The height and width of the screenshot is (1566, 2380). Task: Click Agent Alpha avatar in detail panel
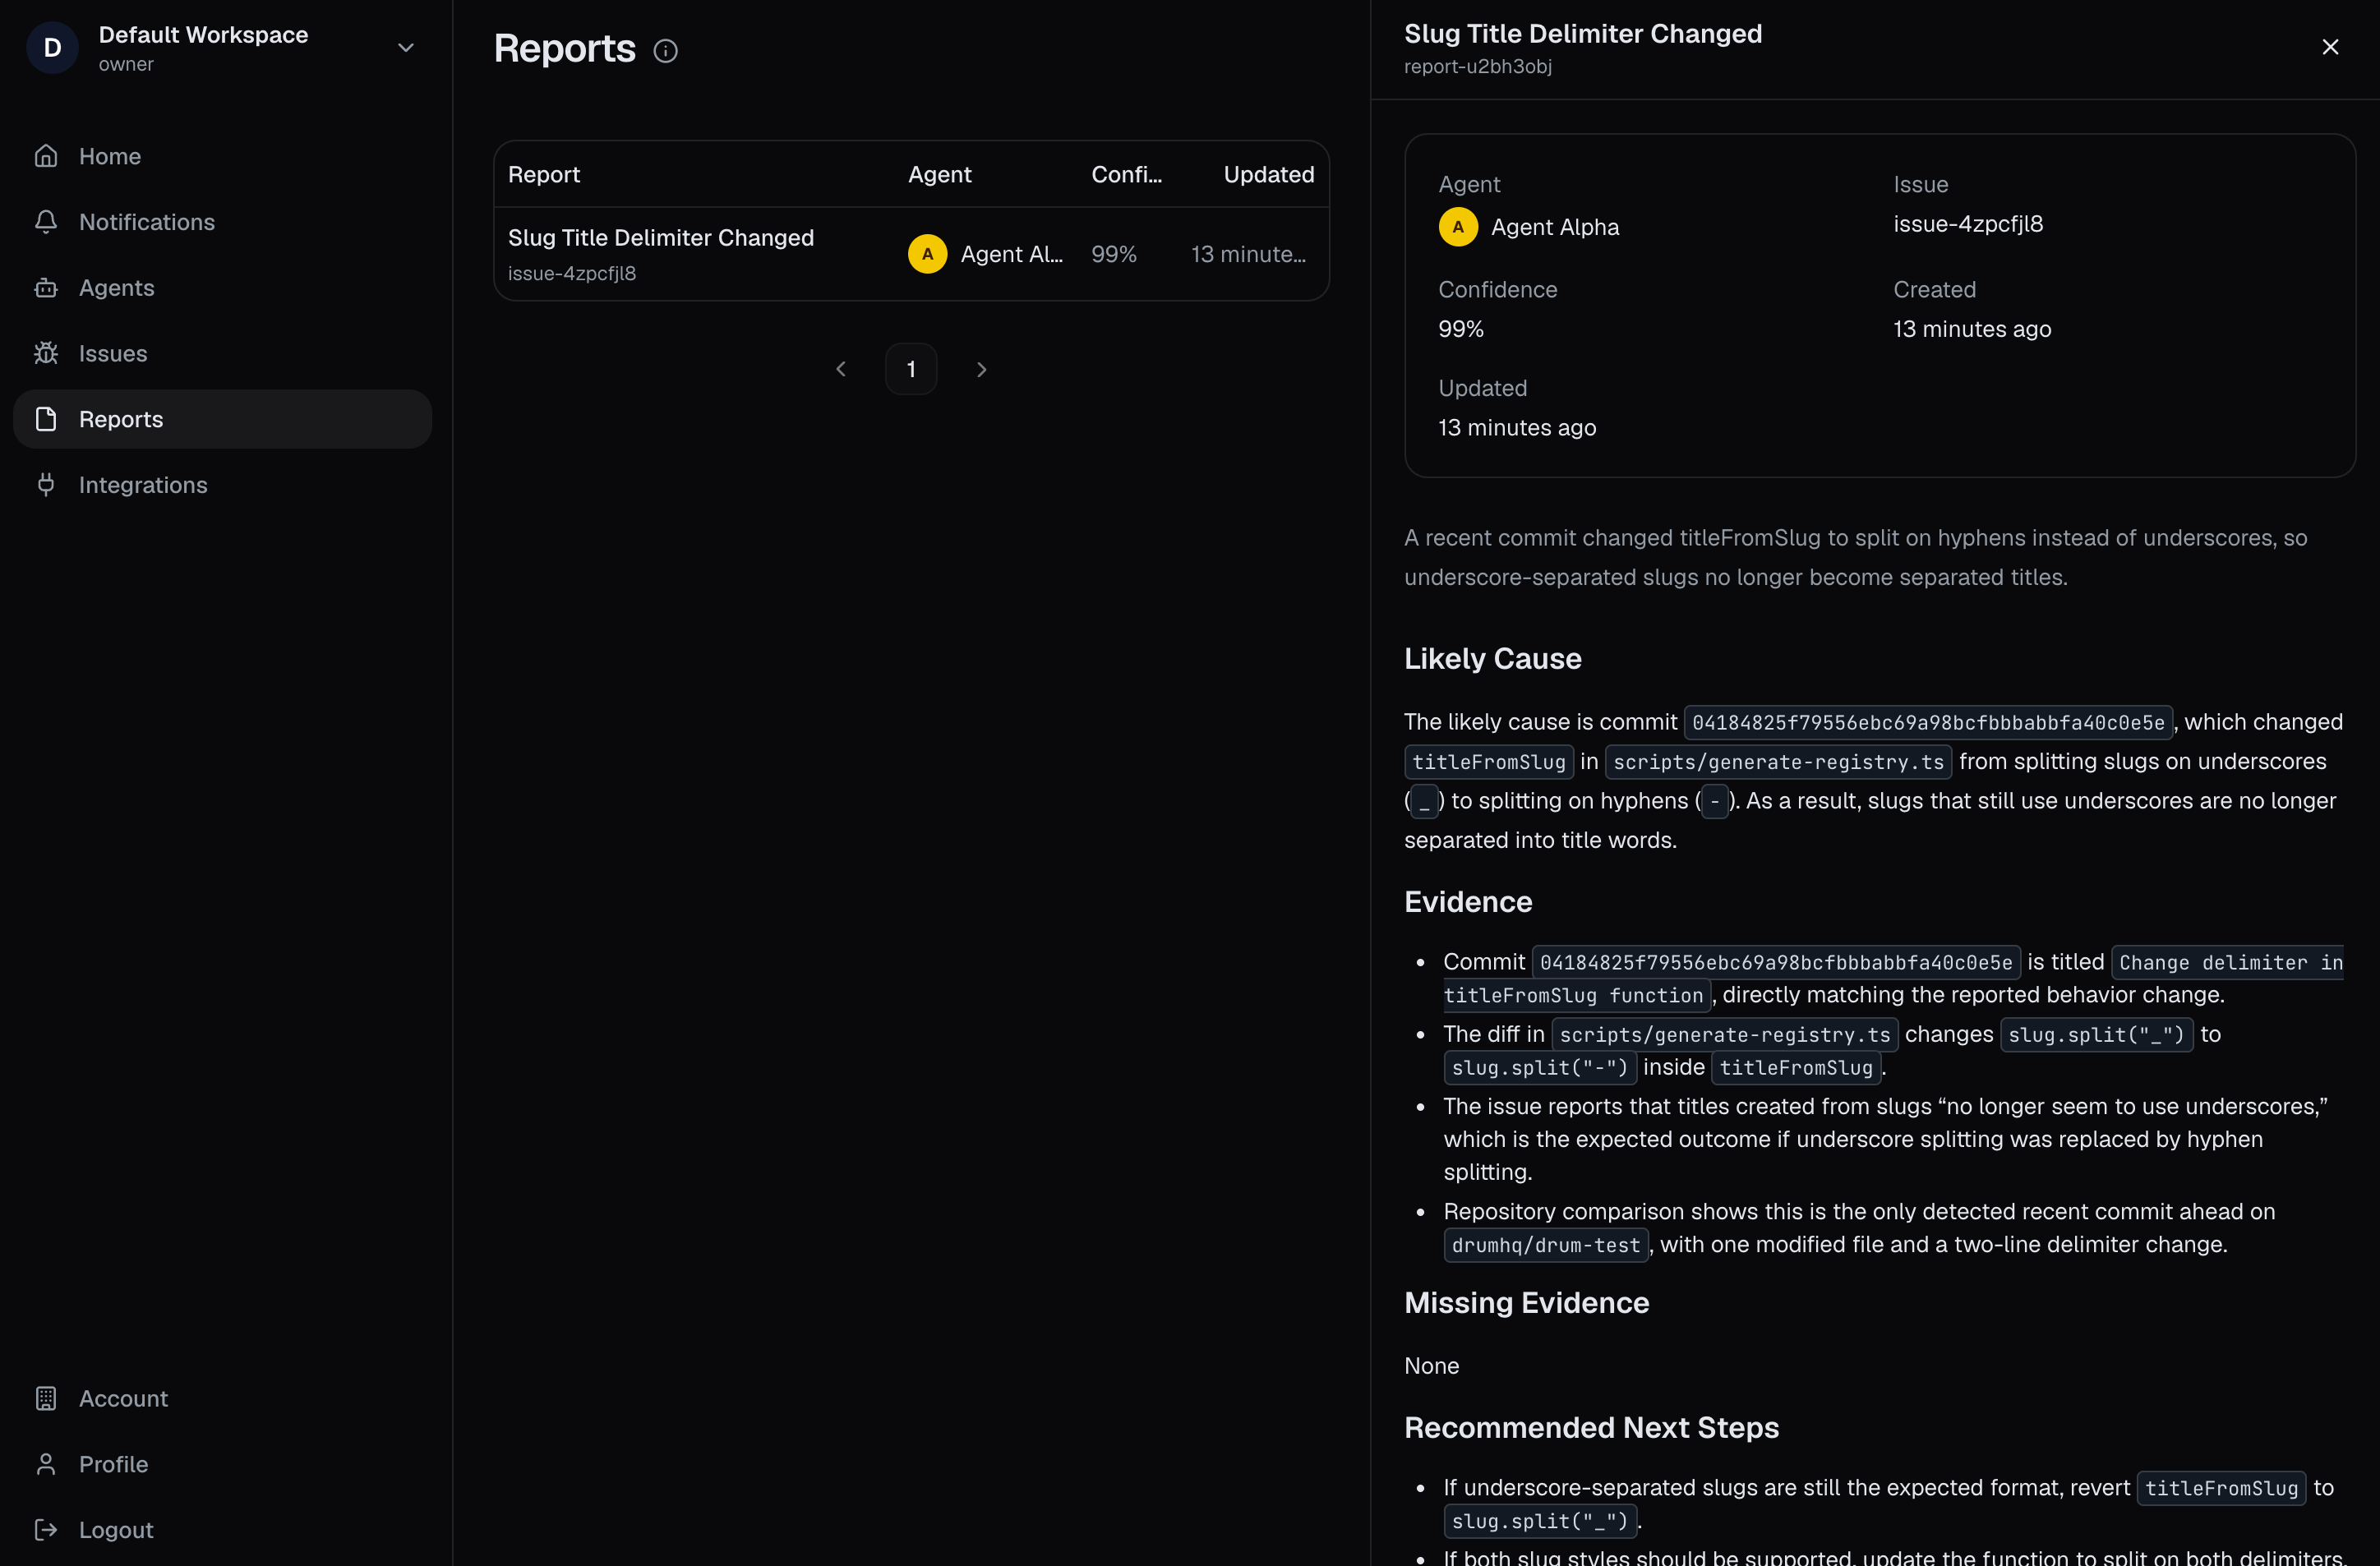coord(1458,227)
